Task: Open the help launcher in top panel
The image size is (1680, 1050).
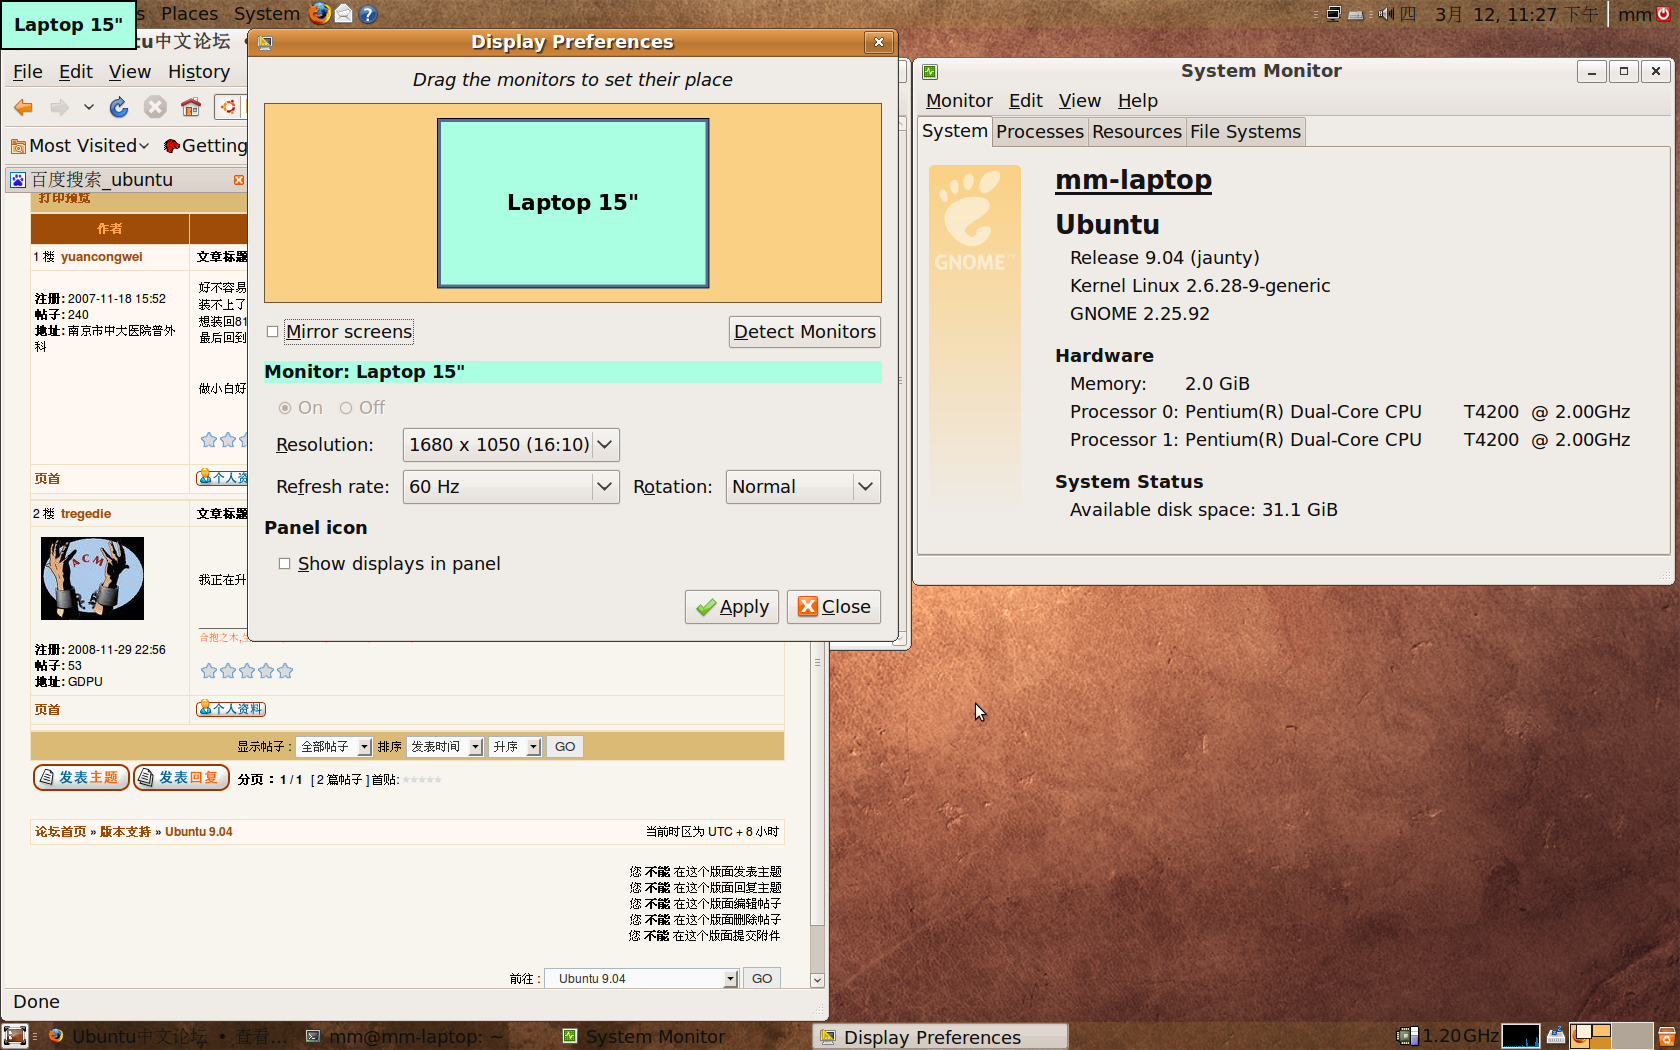Action: (x=368, y=14)
